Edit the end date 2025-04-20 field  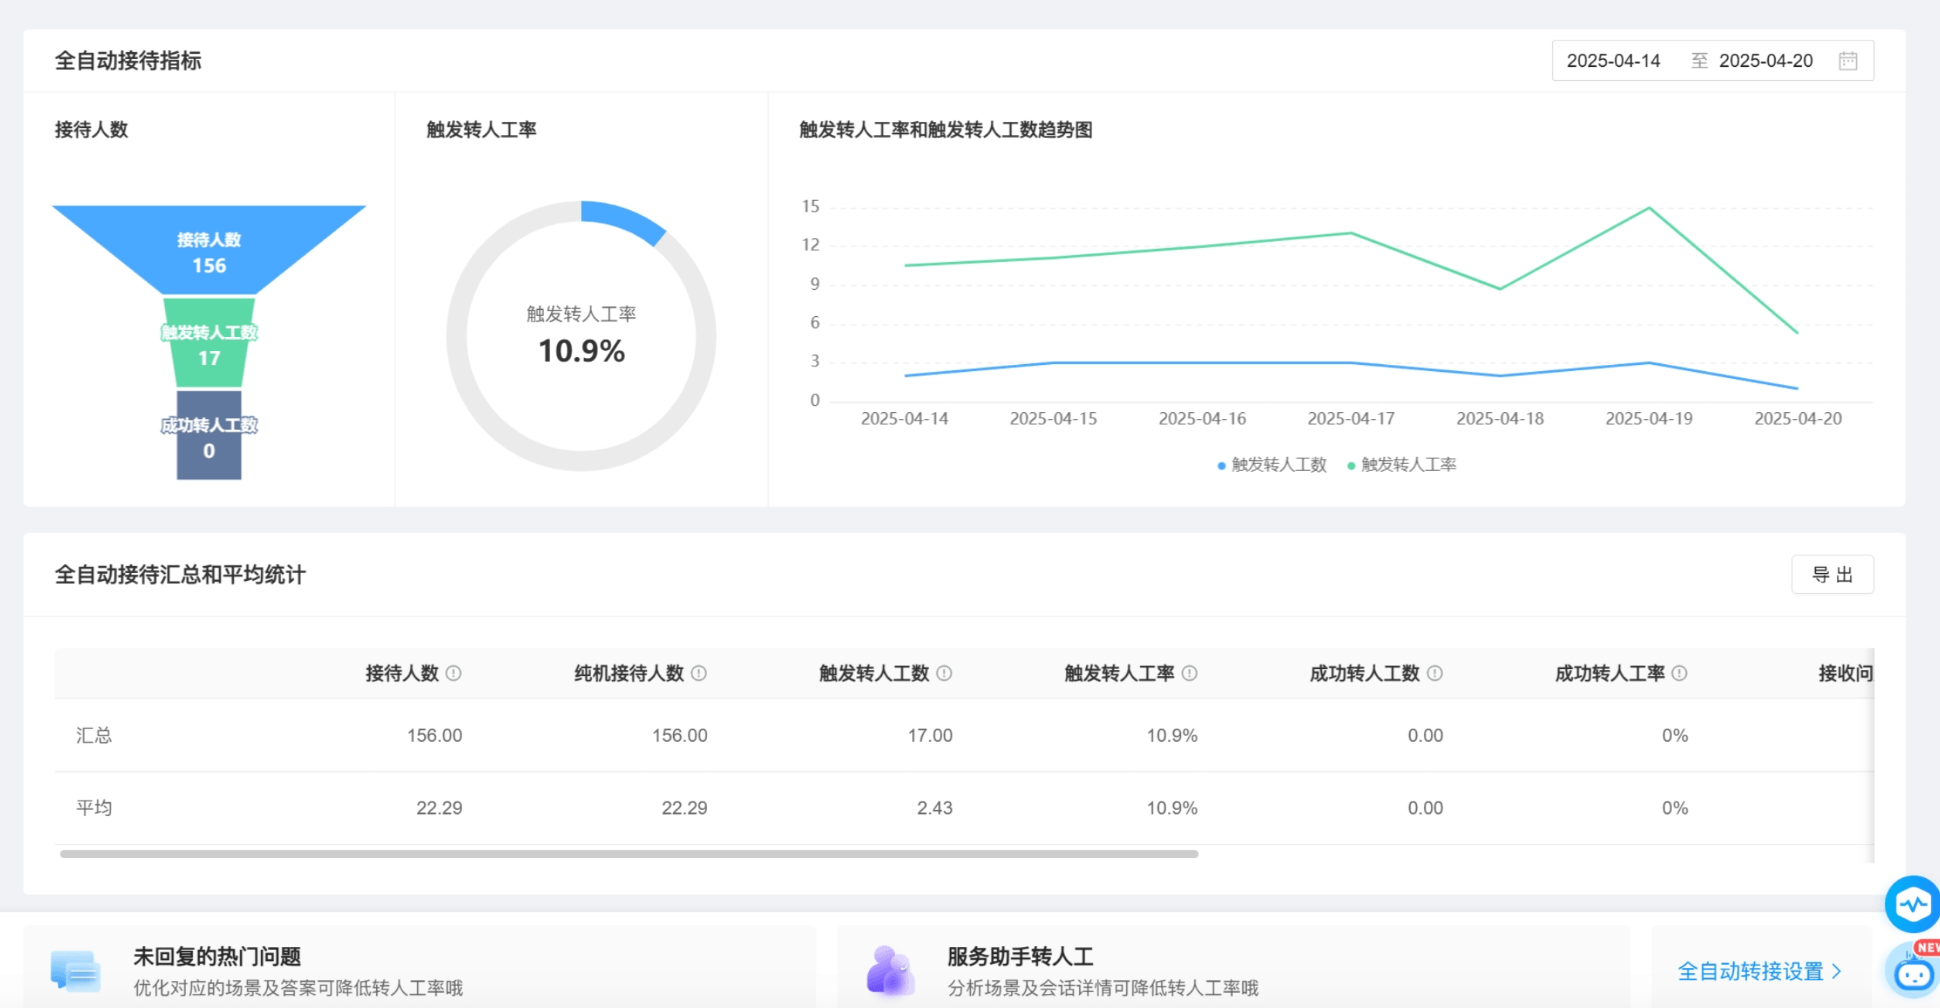[x=1765, y=61]
